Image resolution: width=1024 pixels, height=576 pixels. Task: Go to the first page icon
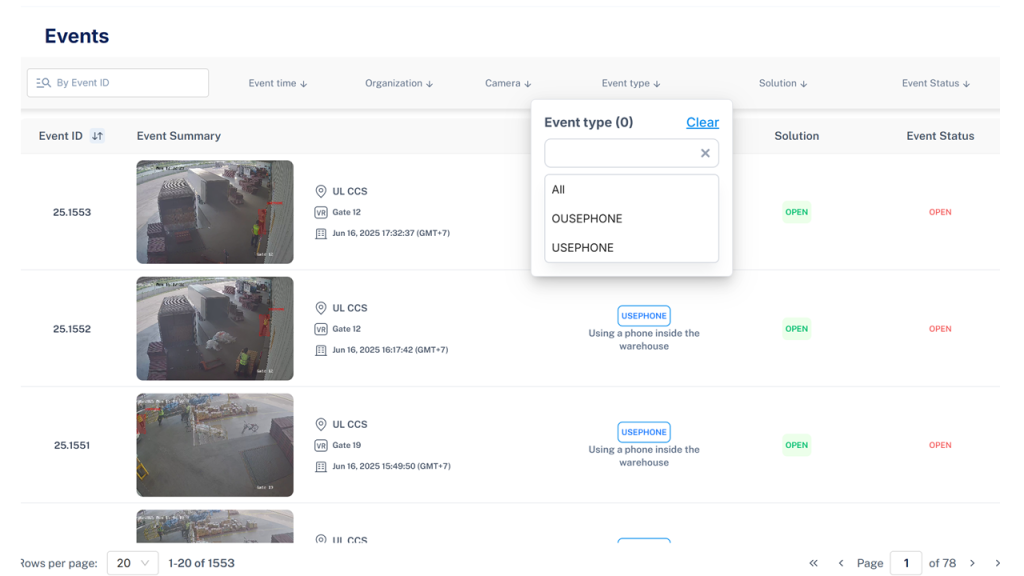813,563
